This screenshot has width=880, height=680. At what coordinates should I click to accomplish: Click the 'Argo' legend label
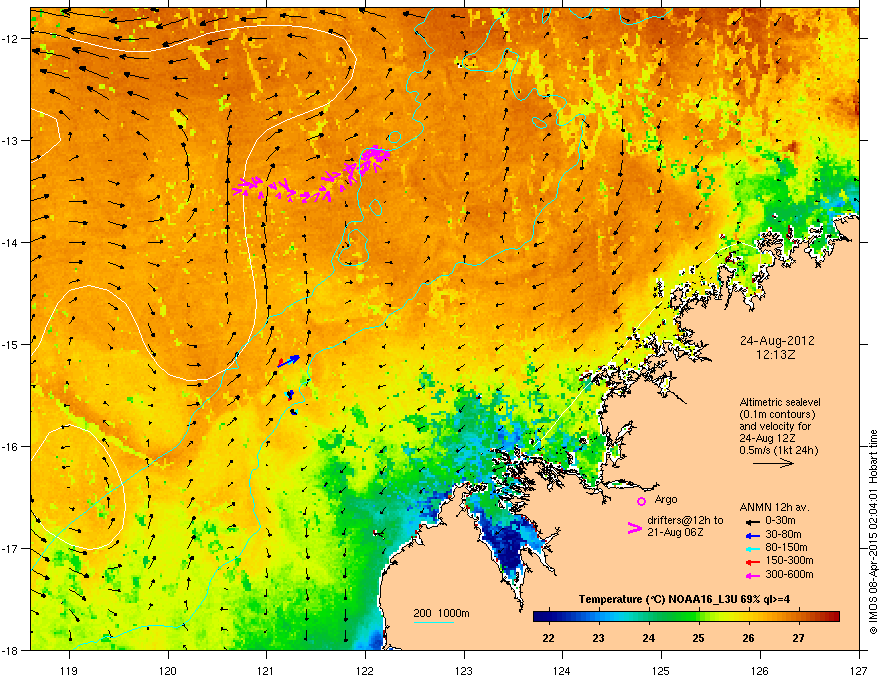(x=666, y=499)
